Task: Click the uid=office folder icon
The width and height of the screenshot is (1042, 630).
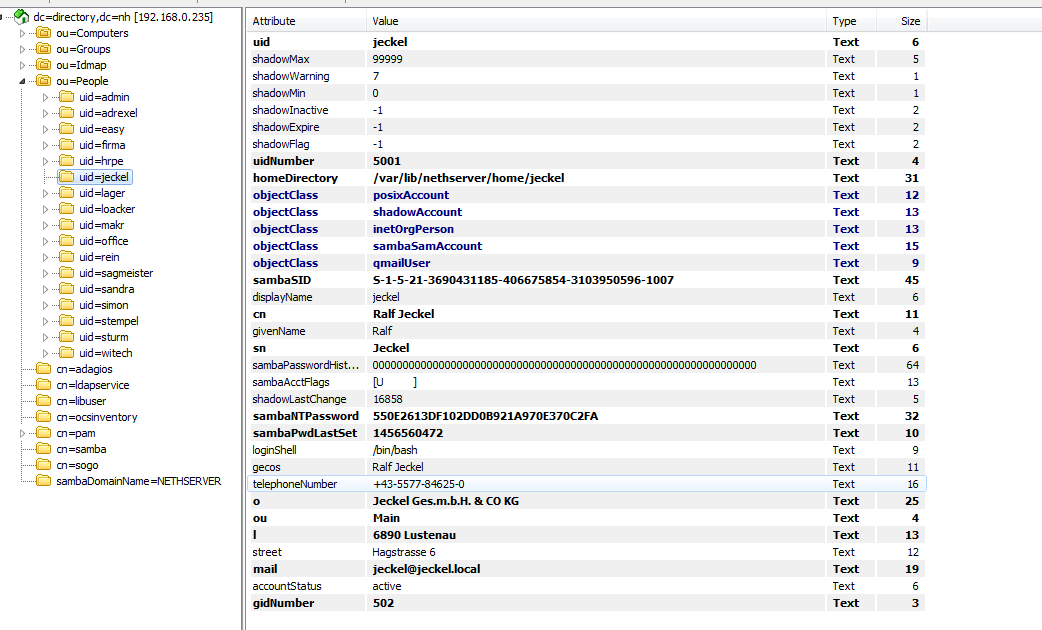Action: 66,241
